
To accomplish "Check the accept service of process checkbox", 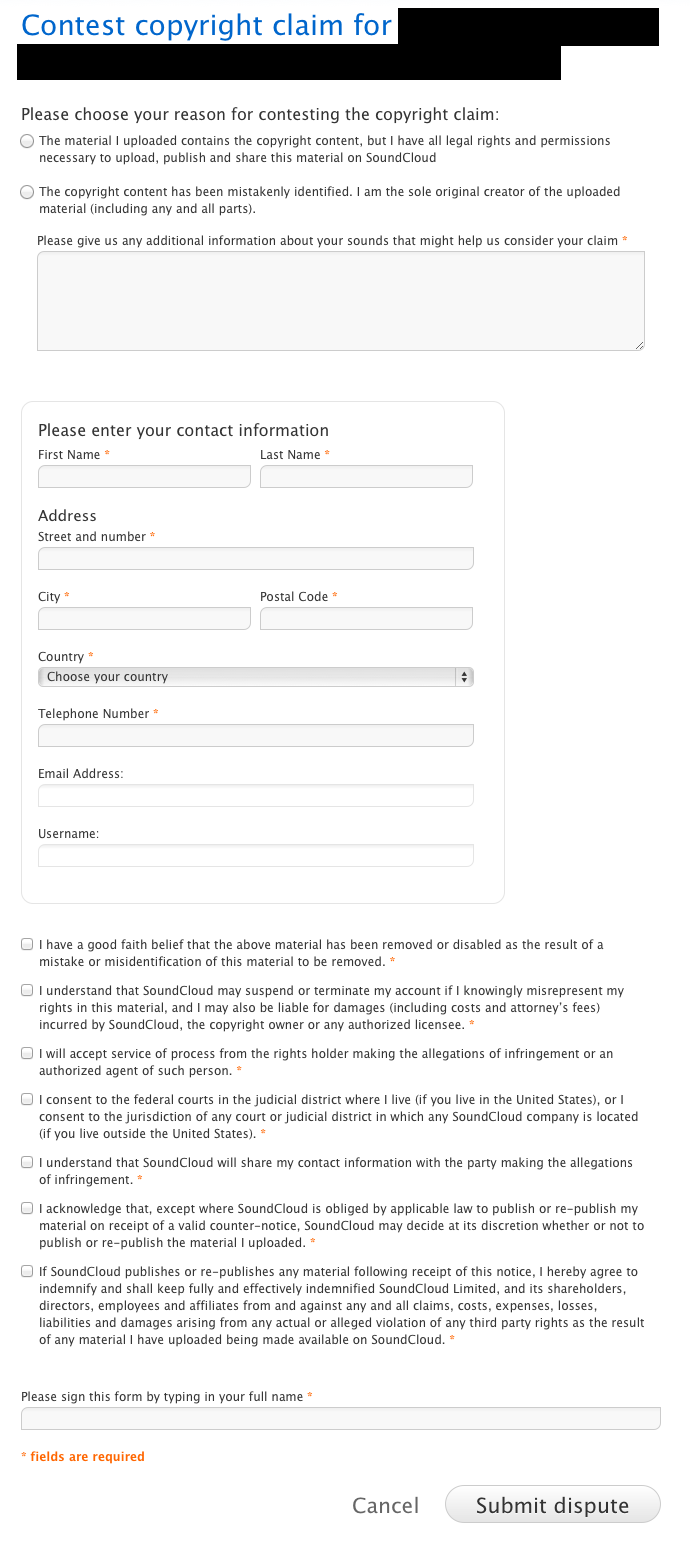I will (27, 1054).
